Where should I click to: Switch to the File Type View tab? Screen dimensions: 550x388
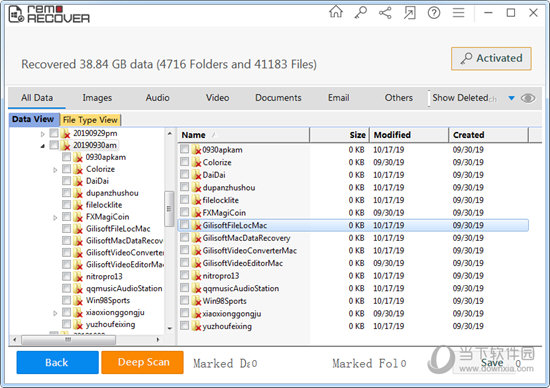(90, 120)
